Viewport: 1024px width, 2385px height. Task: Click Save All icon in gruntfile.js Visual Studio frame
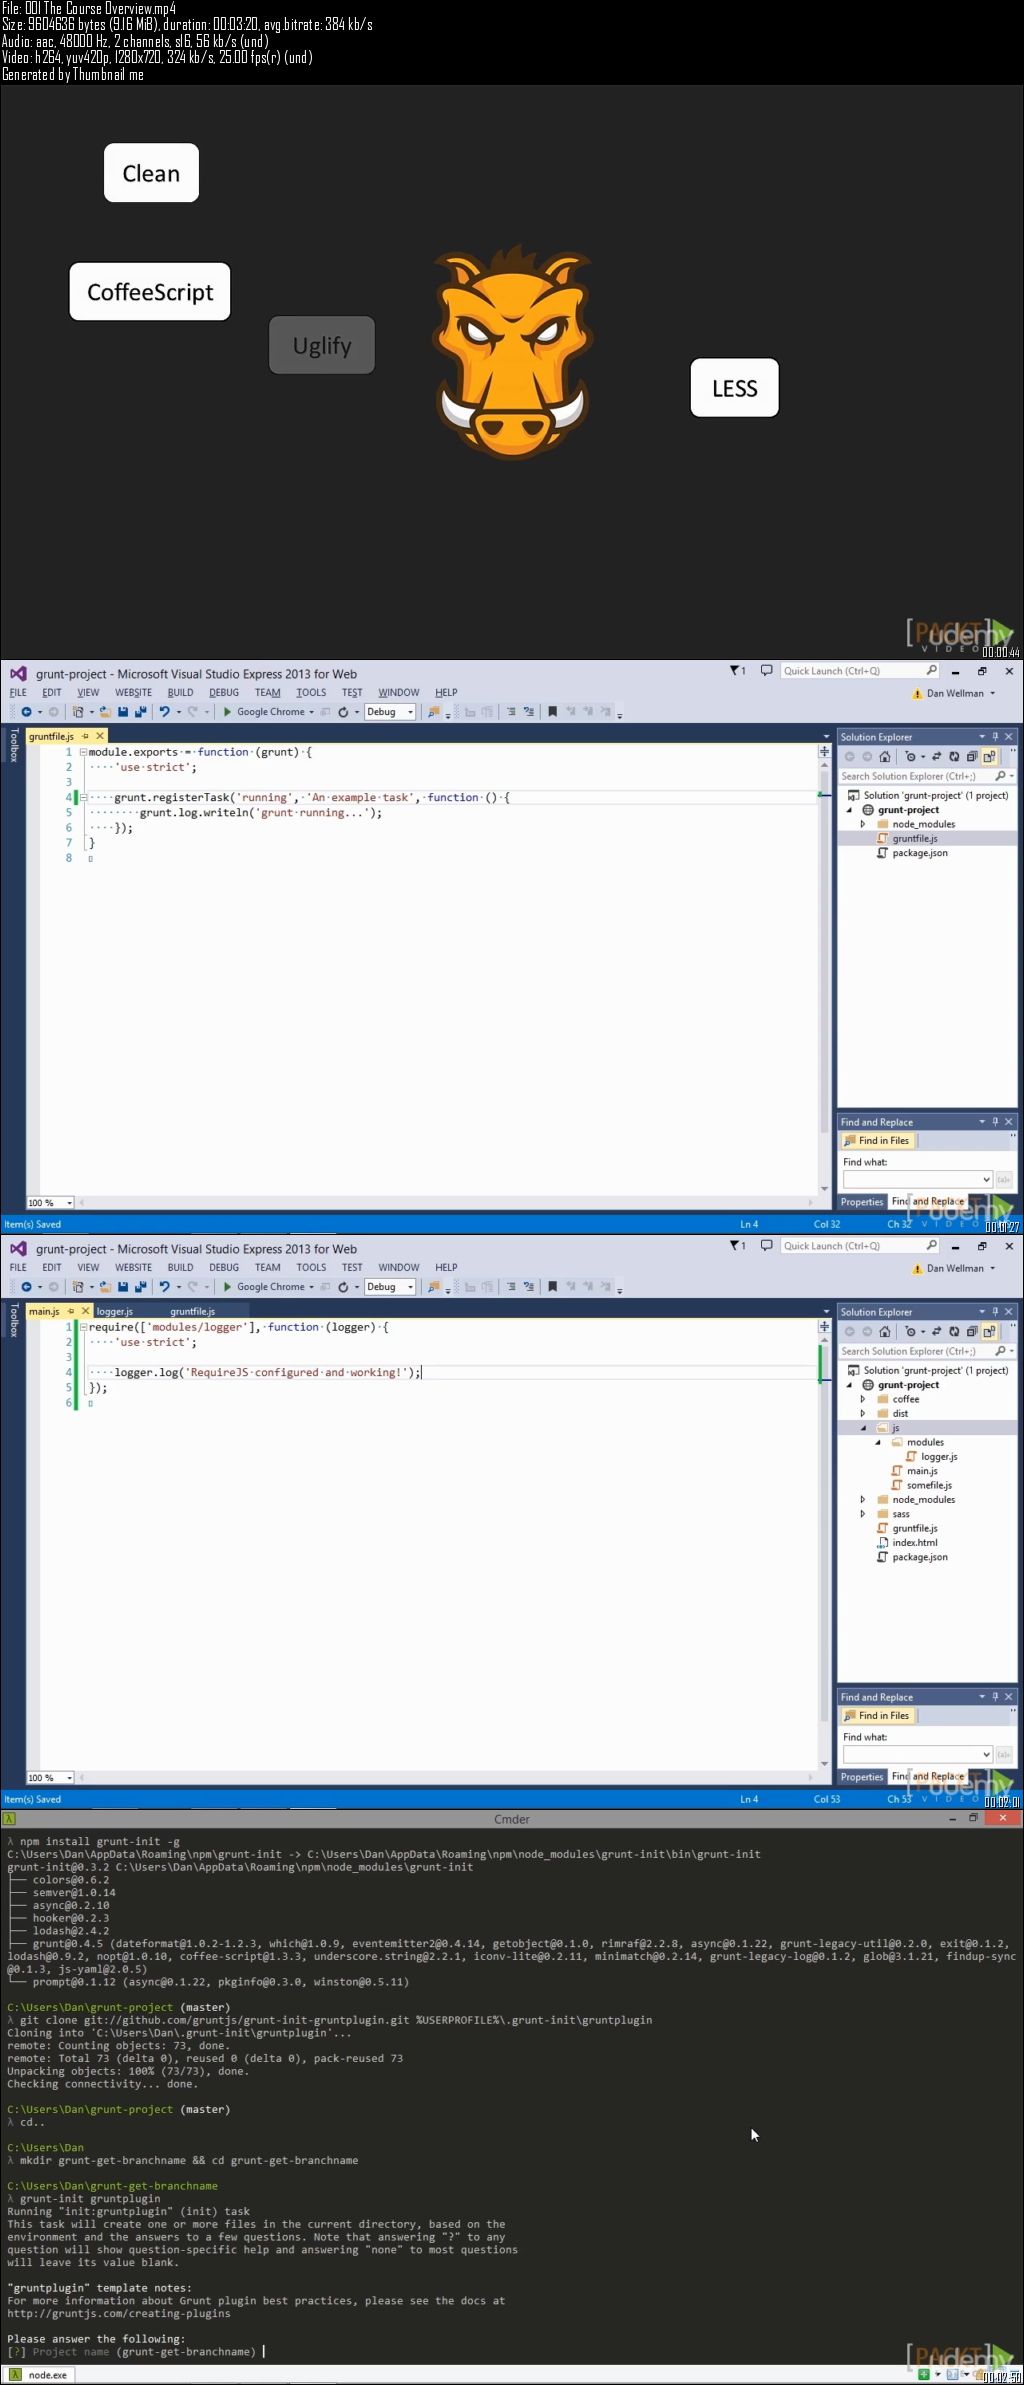tap(140, 712)
